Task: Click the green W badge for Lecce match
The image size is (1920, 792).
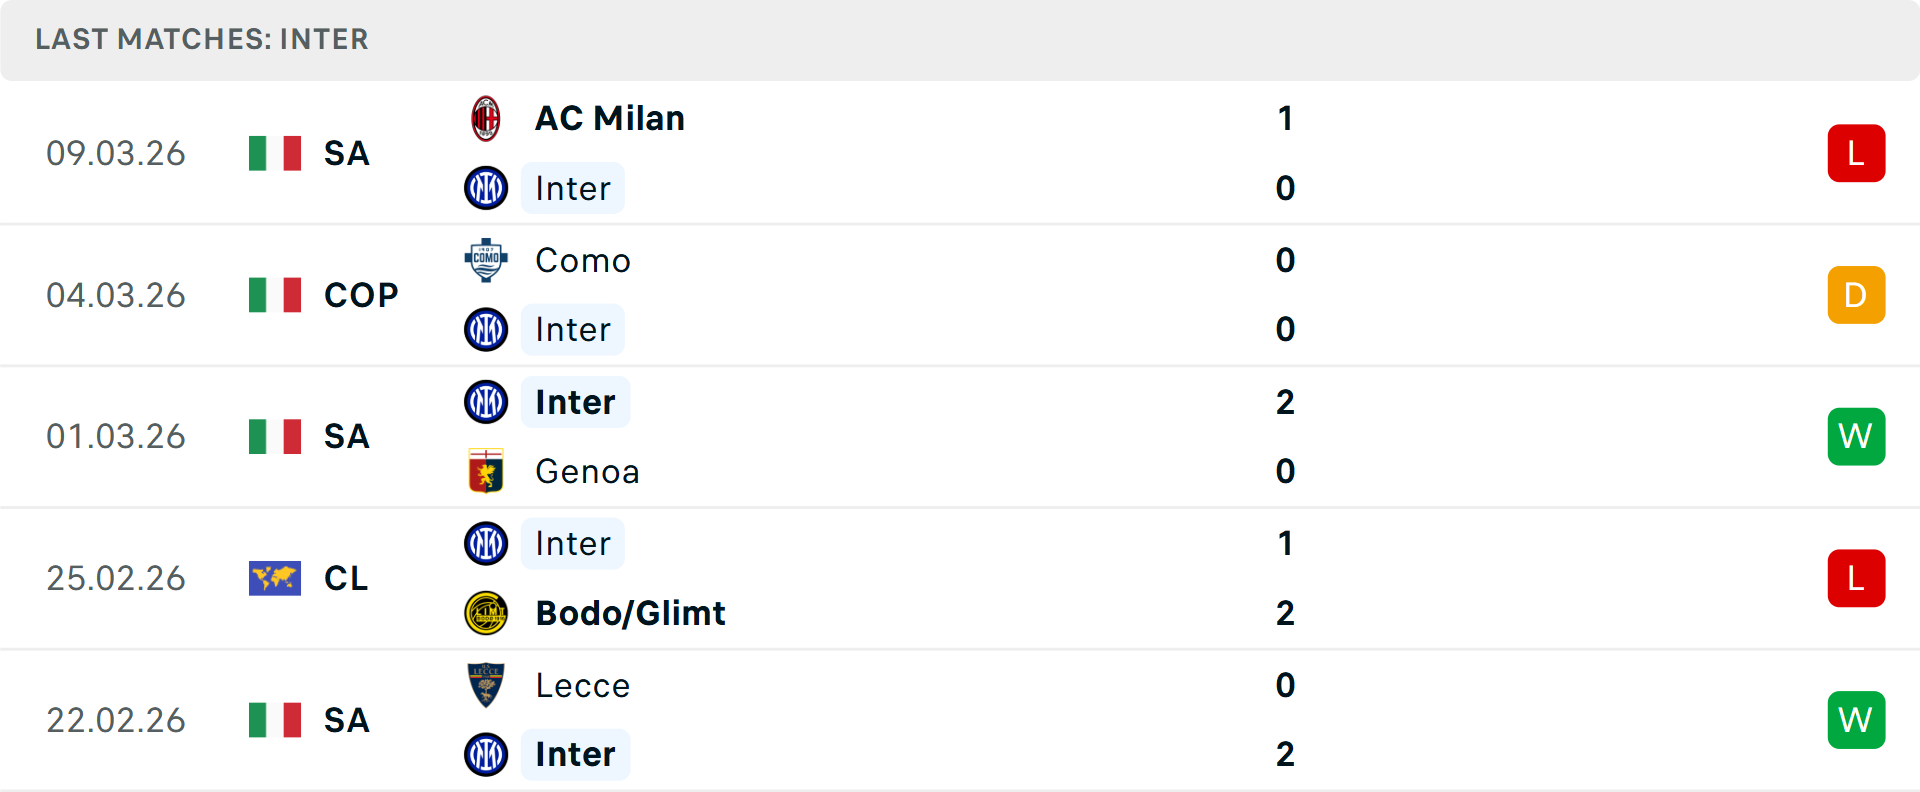Action: point(1857,719)
